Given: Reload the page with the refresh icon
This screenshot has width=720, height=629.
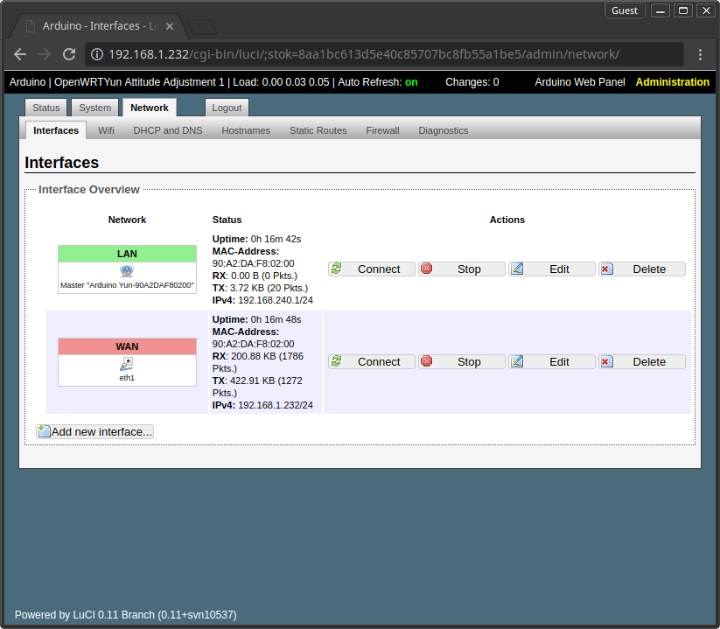Looking at the screenshot, I should [69, 55].
